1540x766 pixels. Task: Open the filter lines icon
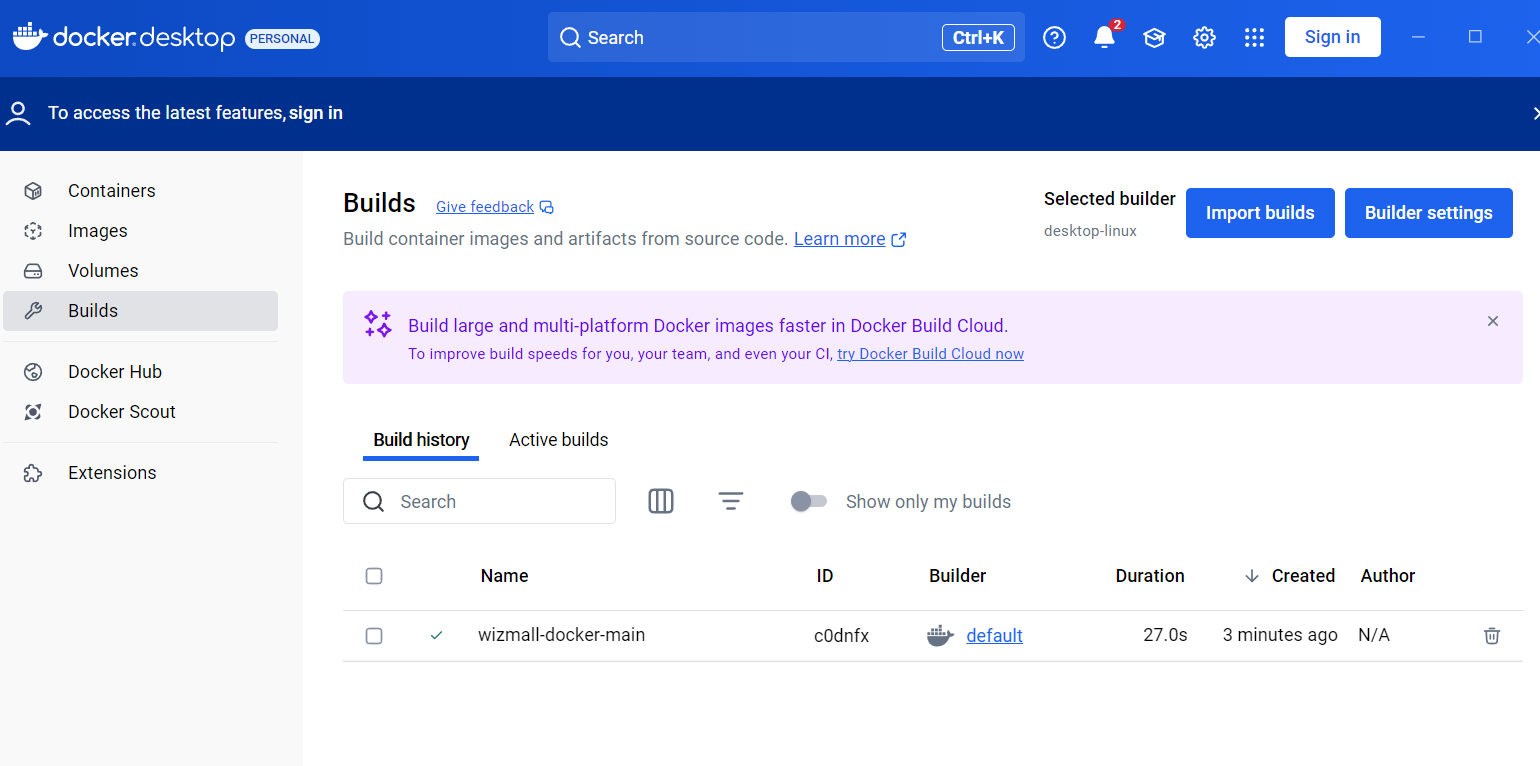tap(731, 501)
